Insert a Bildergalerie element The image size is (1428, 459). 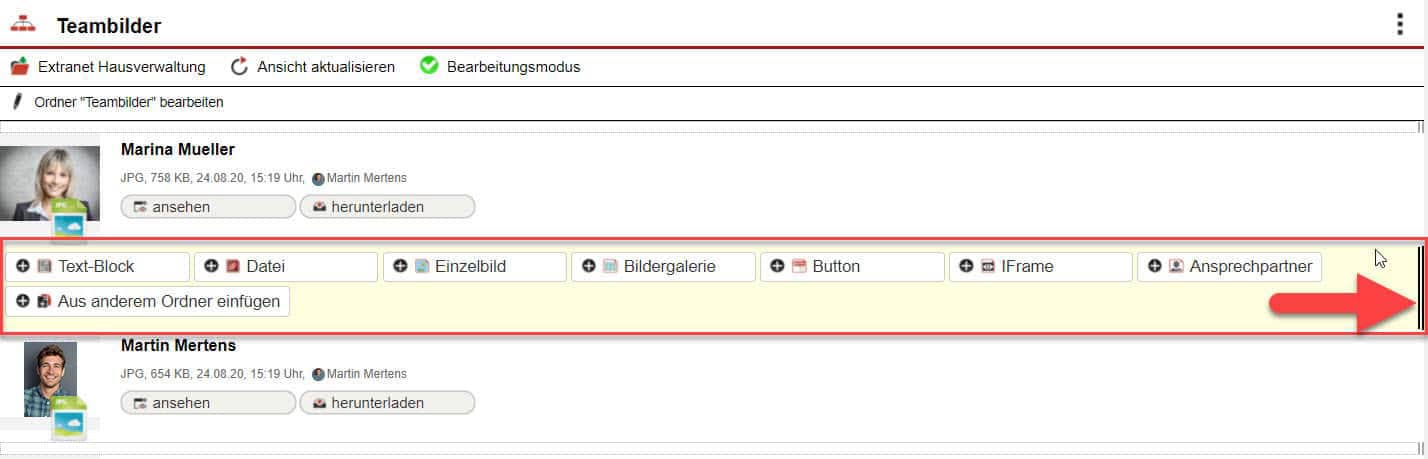663,267
